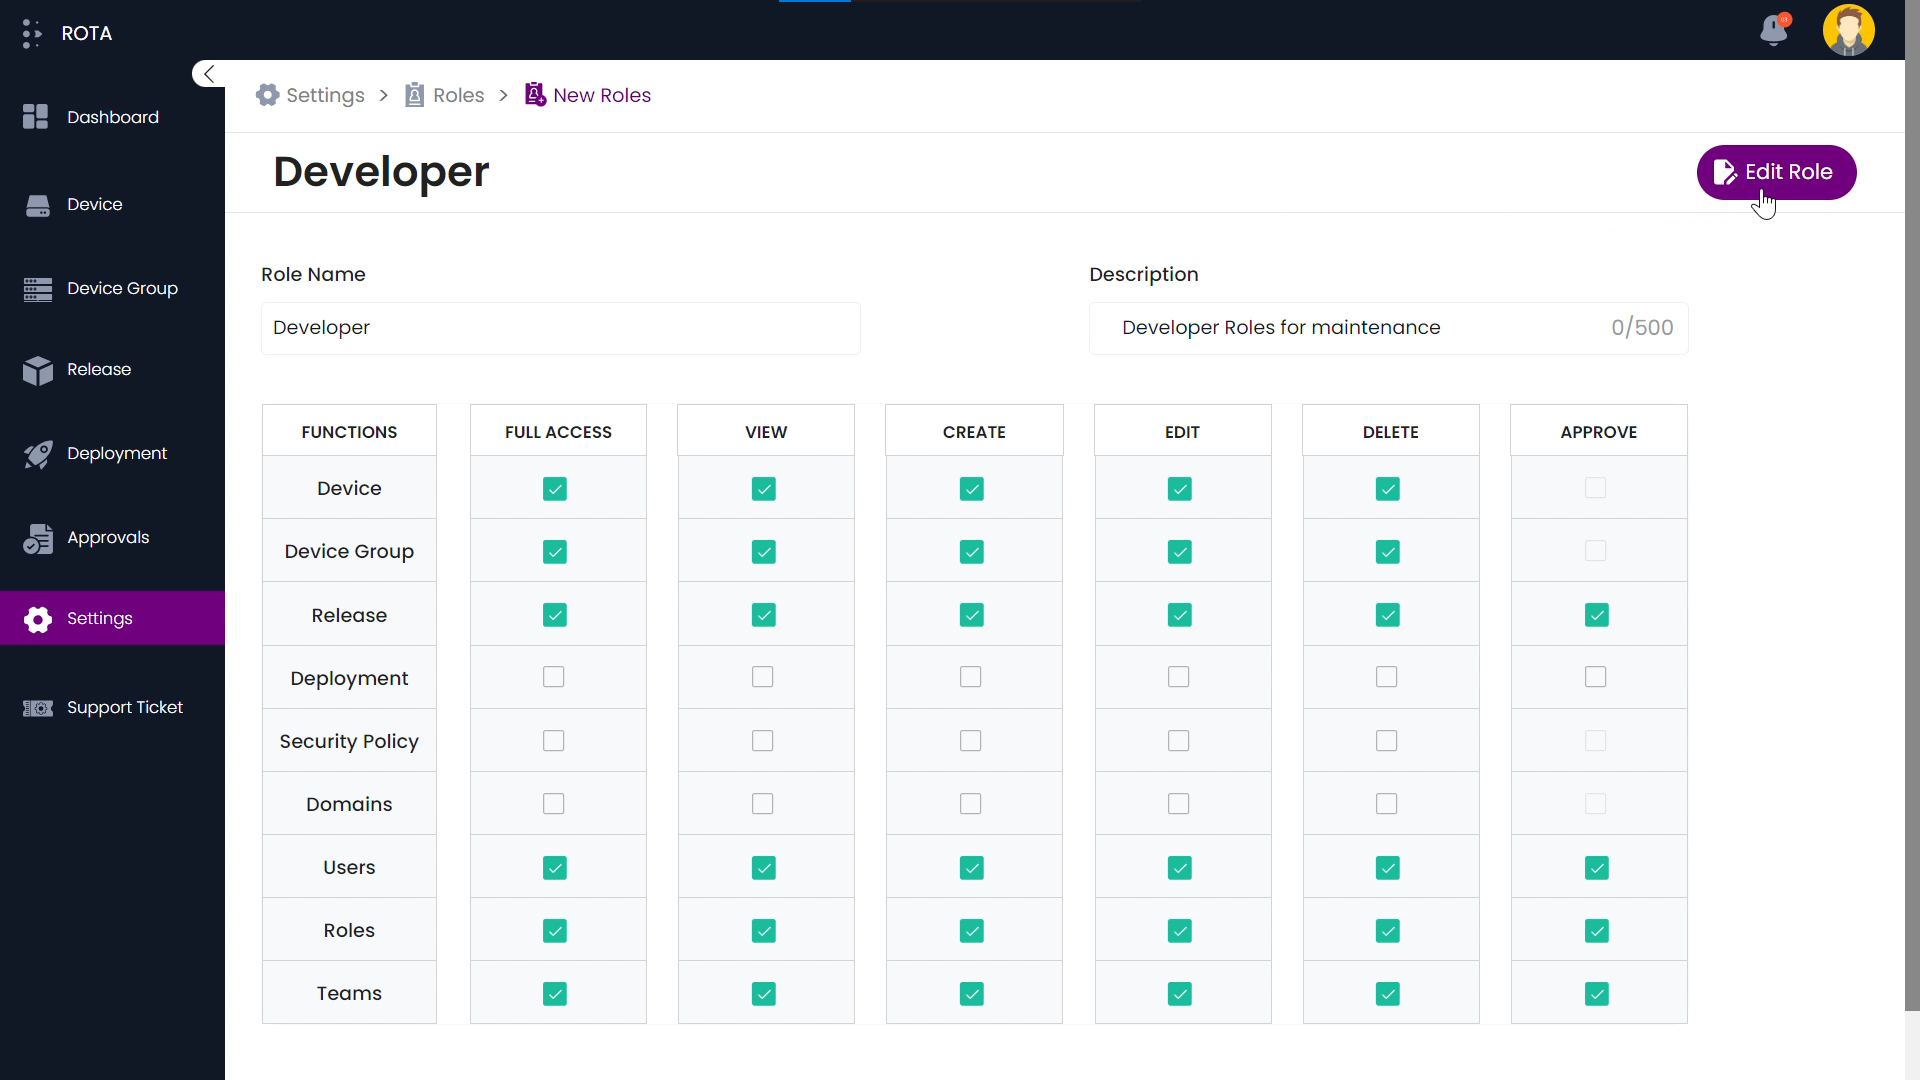The height and width of the screenshot is (1080, 1920).
Task: Click the Role Name input field
Action: pos(560,328)
